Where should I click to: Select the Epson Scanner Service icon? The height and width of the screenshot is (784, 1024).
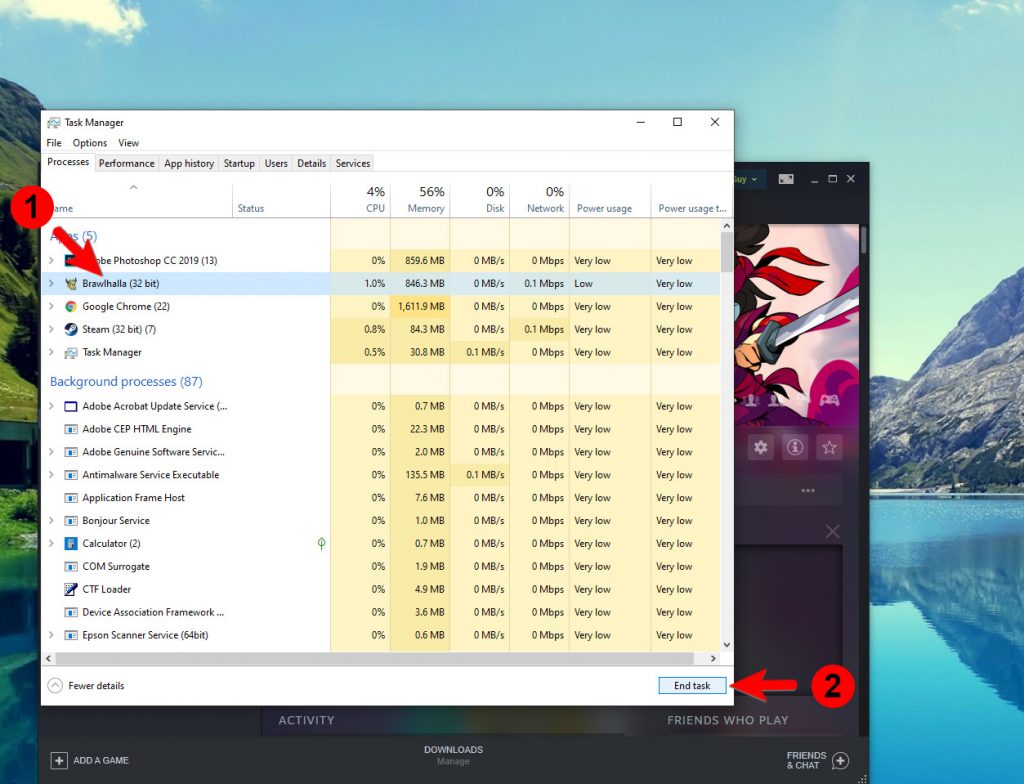(x=71, y=635)
